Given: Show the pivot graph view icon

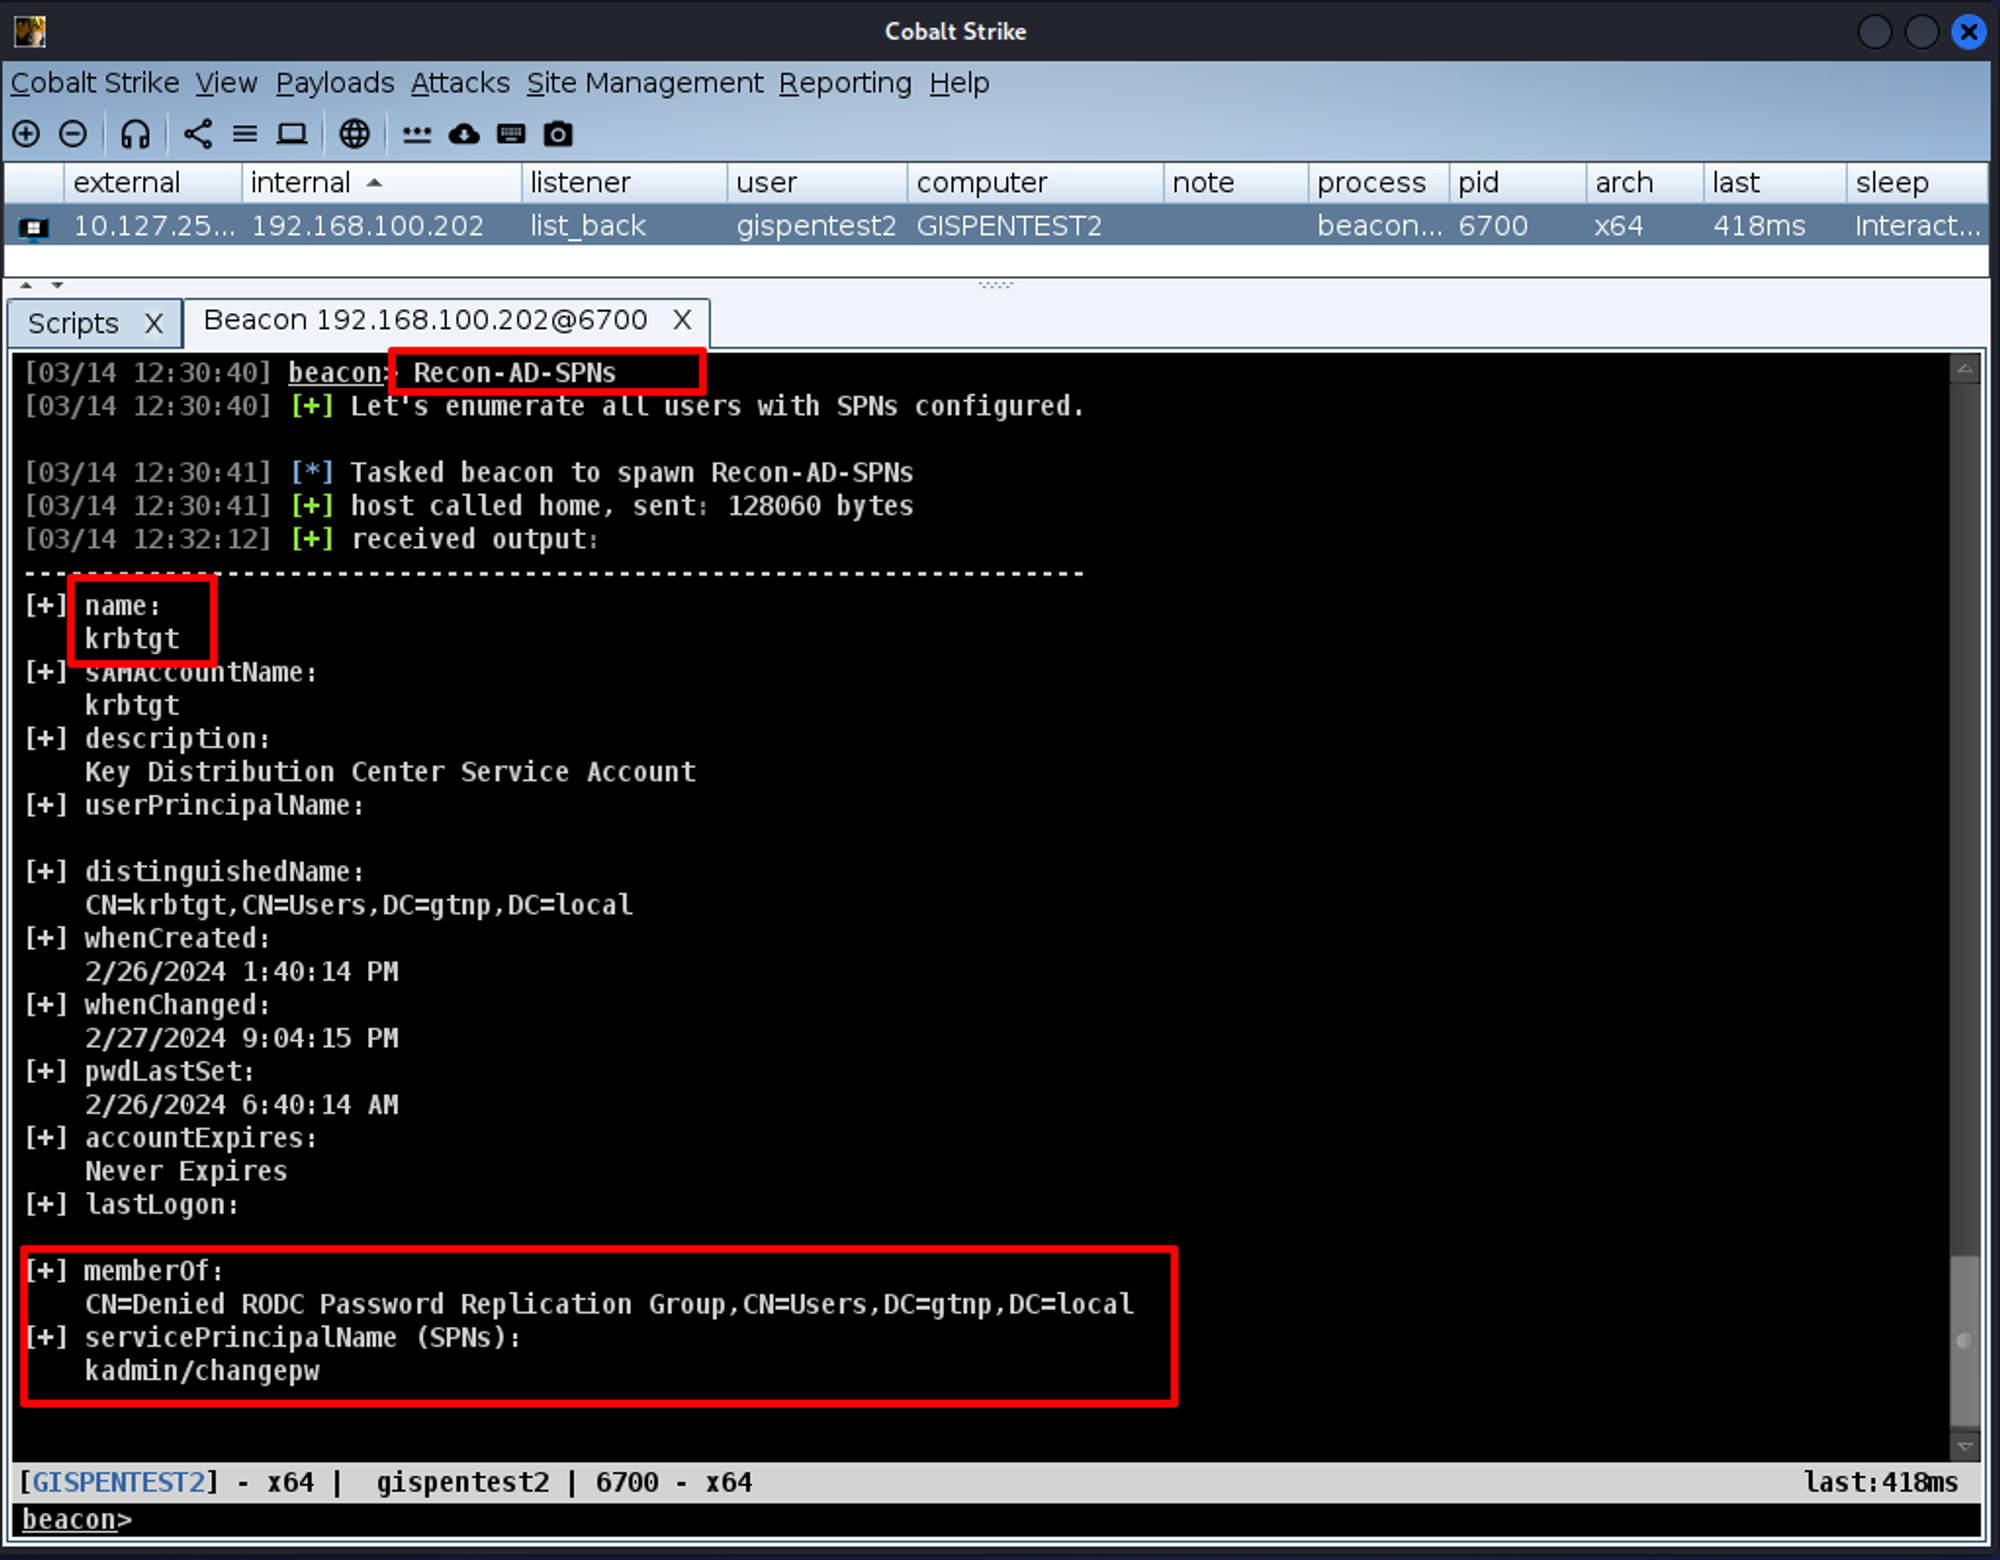Looking at the screenshot, I should pyautogui.click(x=198, y=134).
